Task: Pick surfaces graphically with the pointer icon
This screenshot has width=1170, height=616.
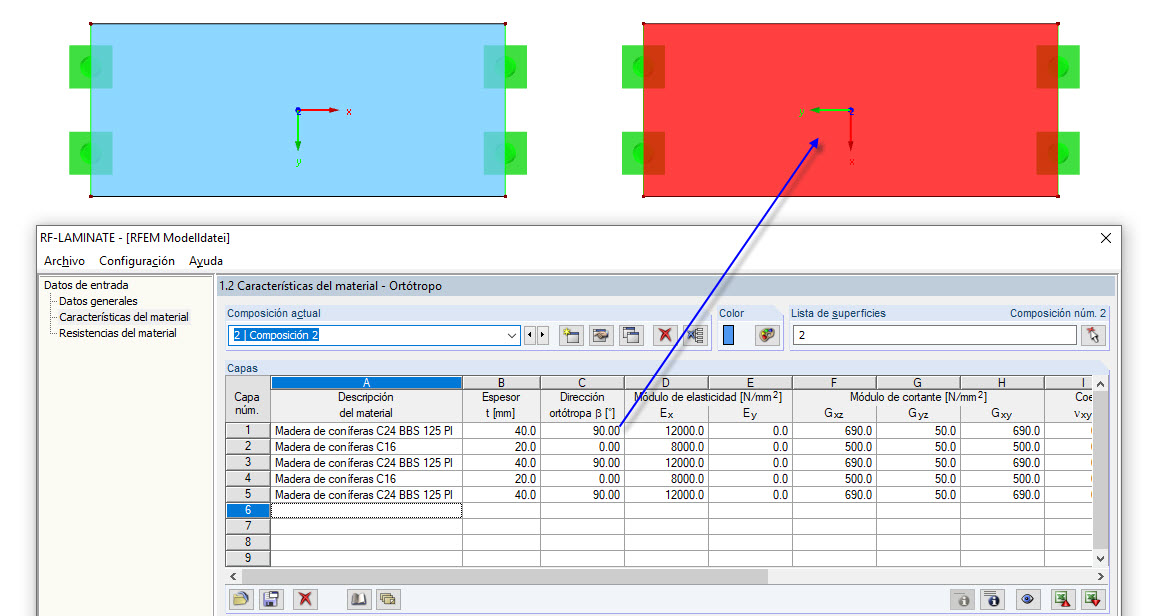Action: pyautogui.click(x=1093, y=336)
